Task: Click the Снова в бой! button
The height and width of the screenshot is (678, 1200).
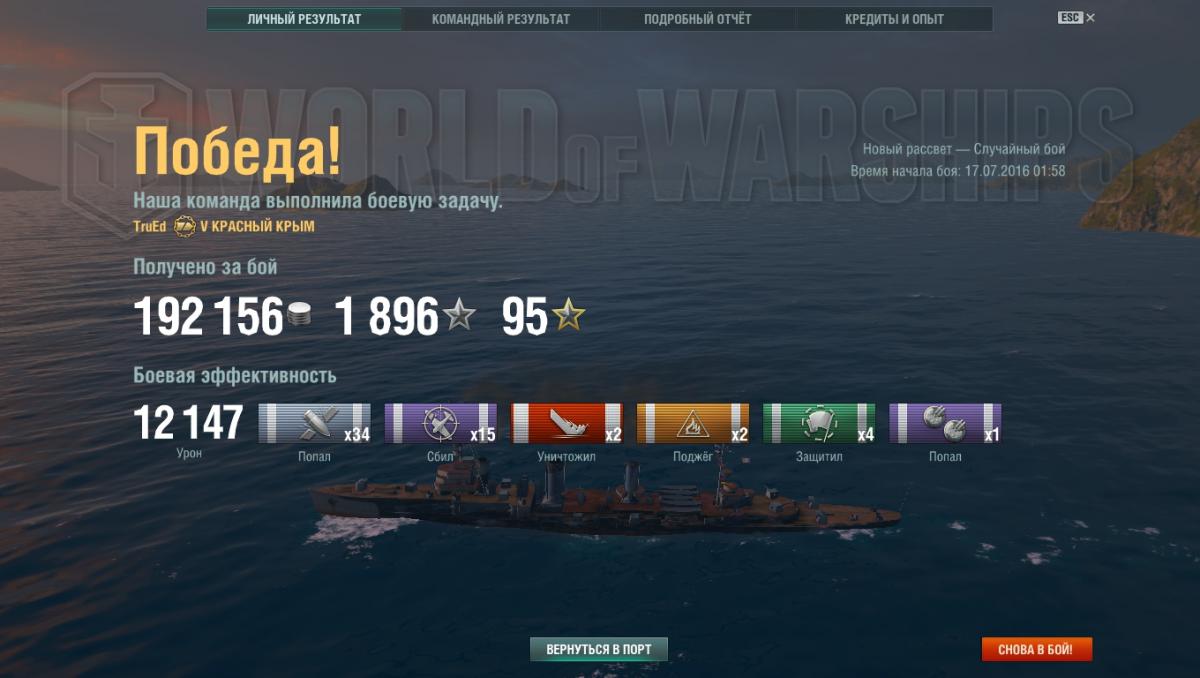Action: [1036, 649]
